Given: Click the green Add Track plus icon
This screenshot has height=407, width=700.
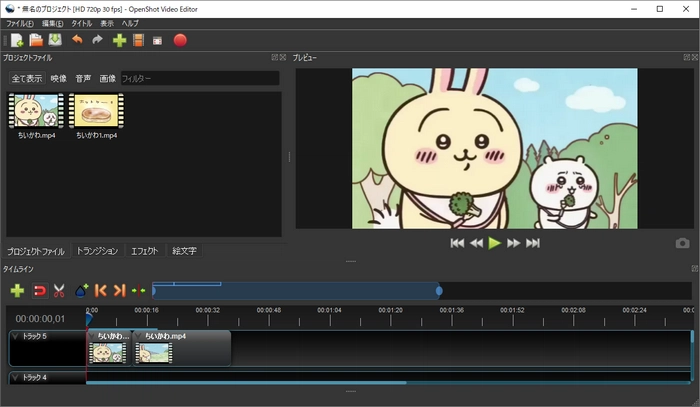Looking at the screenshot, I should (17, 290).
